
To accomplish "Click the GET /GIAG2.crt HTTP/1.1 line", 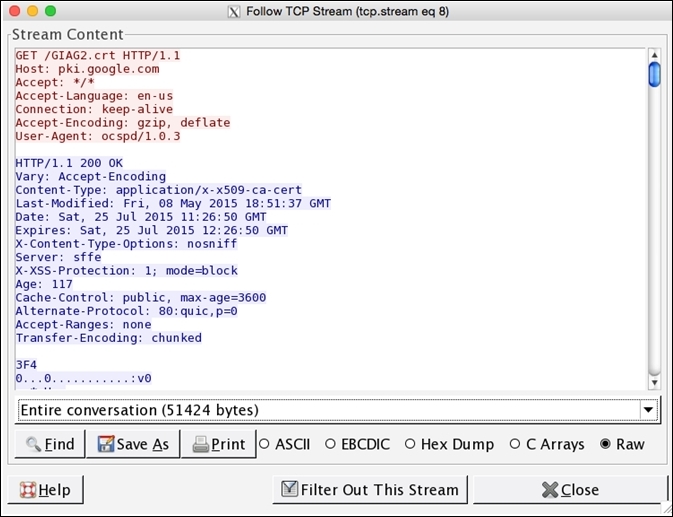I will [98, 55].
